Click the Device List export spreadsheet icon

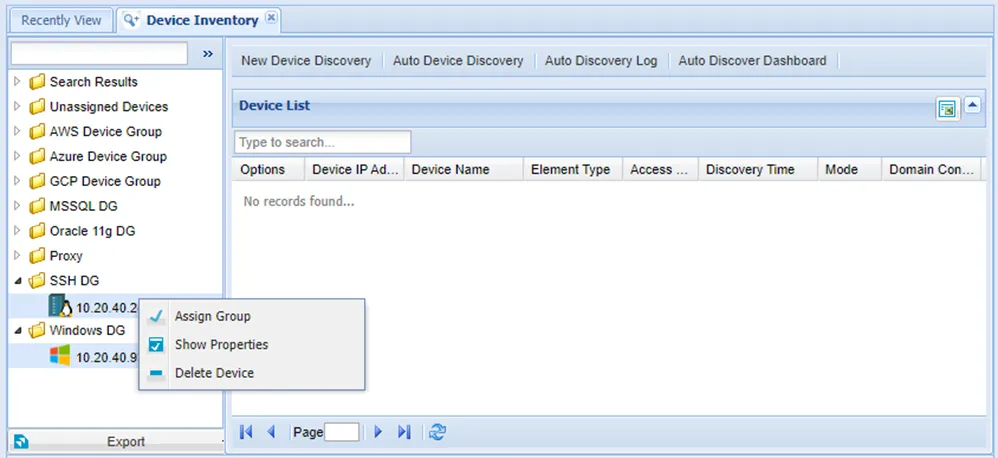(947, 109)
